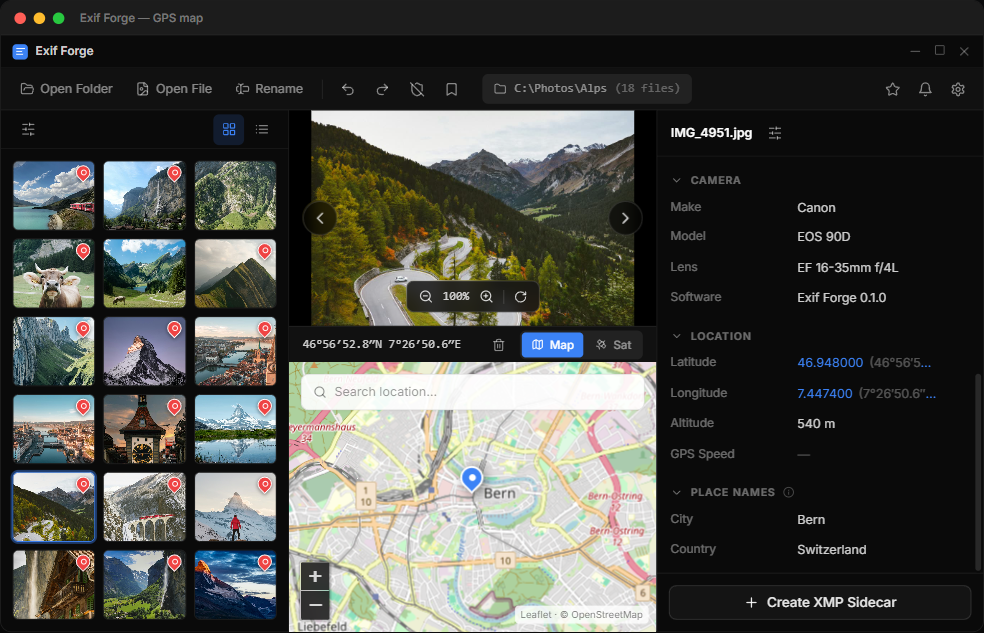Image resolution: width=984 pixels, height=633 pixels.
Task: Go to the previous photo
Action: 320,218
